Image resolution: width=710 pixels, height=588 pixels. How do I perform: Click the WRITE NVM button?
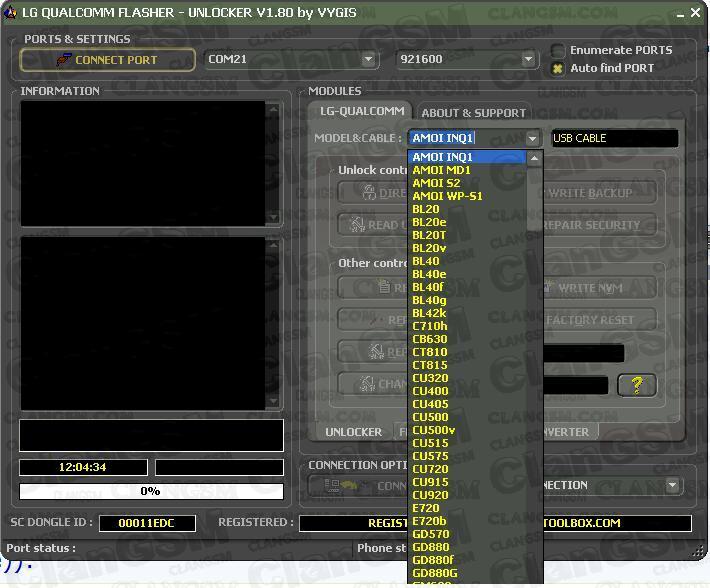pos(599,288)
